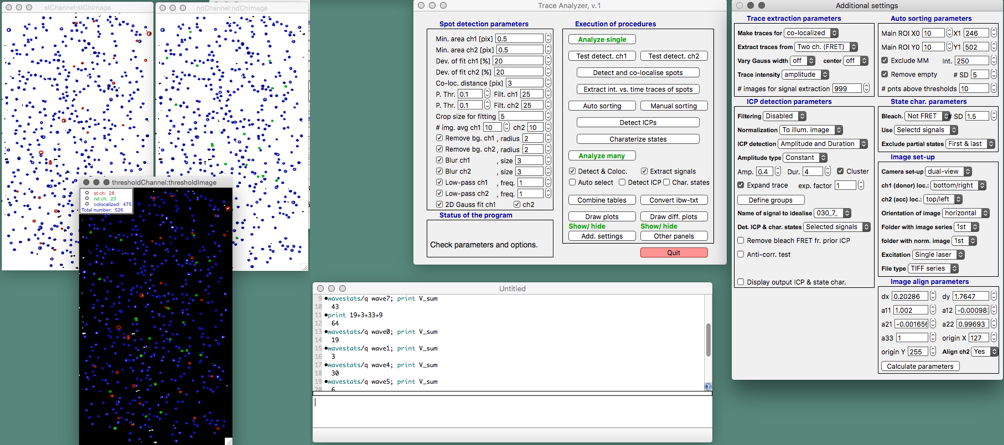The height and width of the screenshot is (445, 1004).
Task: Uncheck the Exclude MM option
Action: click(x=885, y=61)
